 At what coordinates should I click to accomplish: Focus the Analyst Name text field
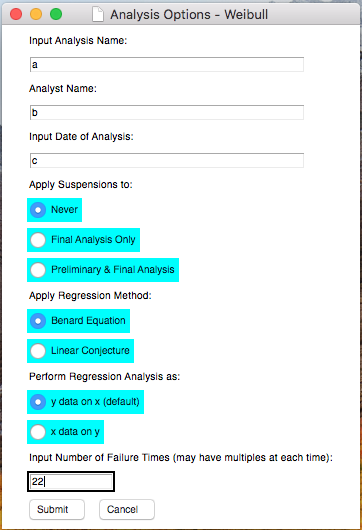tap(167, 113)
